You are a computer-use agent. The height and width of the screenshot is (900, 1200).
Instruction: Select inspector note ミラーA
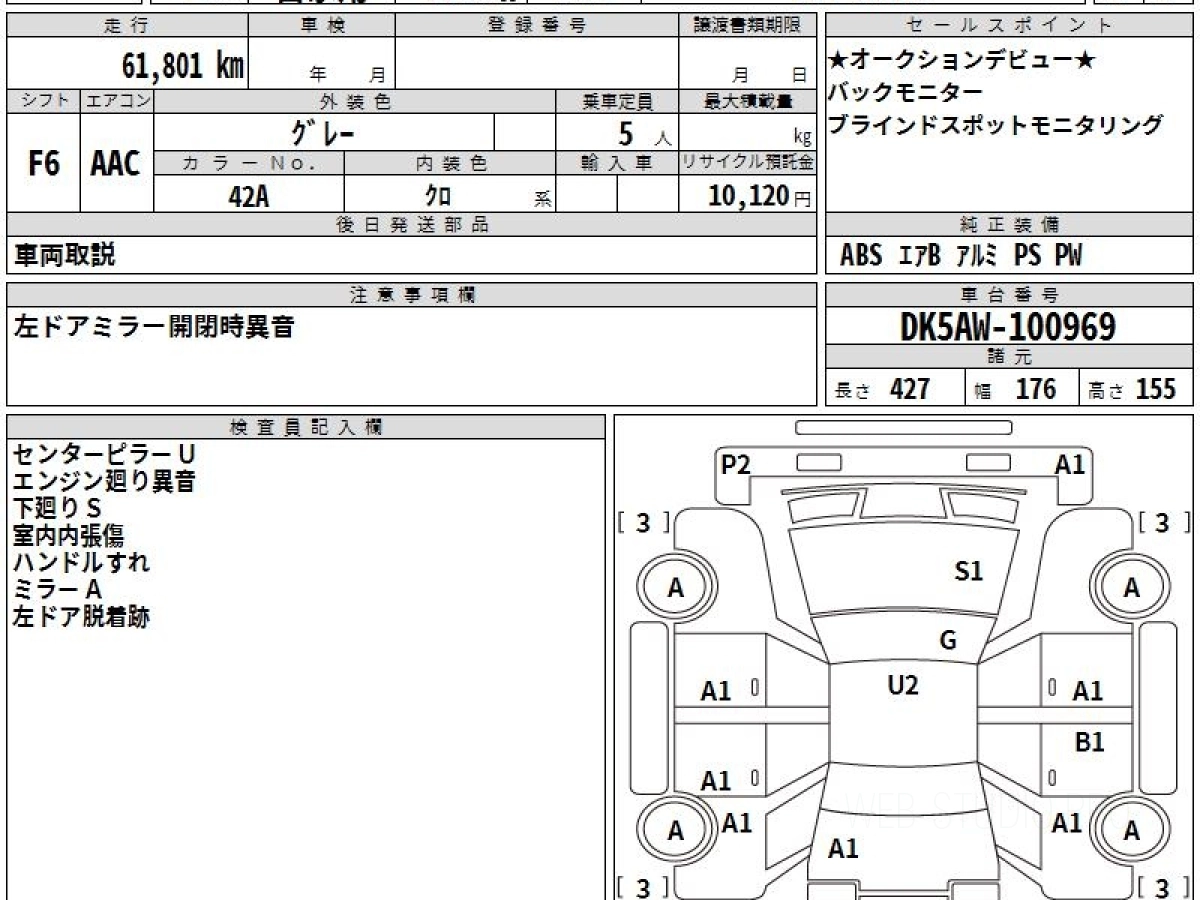tap(57, 590)
